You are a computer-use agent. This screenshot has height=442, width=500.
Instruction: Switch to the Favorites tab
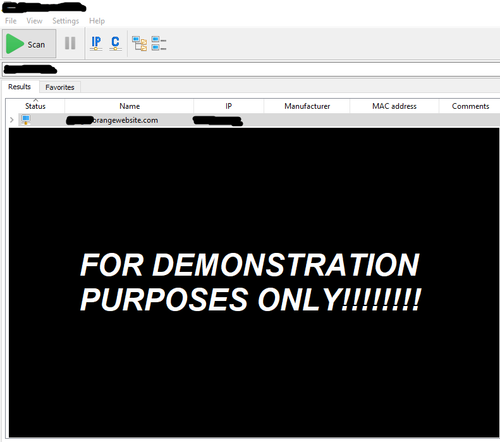pyautogui.click(x=60, y=87)
